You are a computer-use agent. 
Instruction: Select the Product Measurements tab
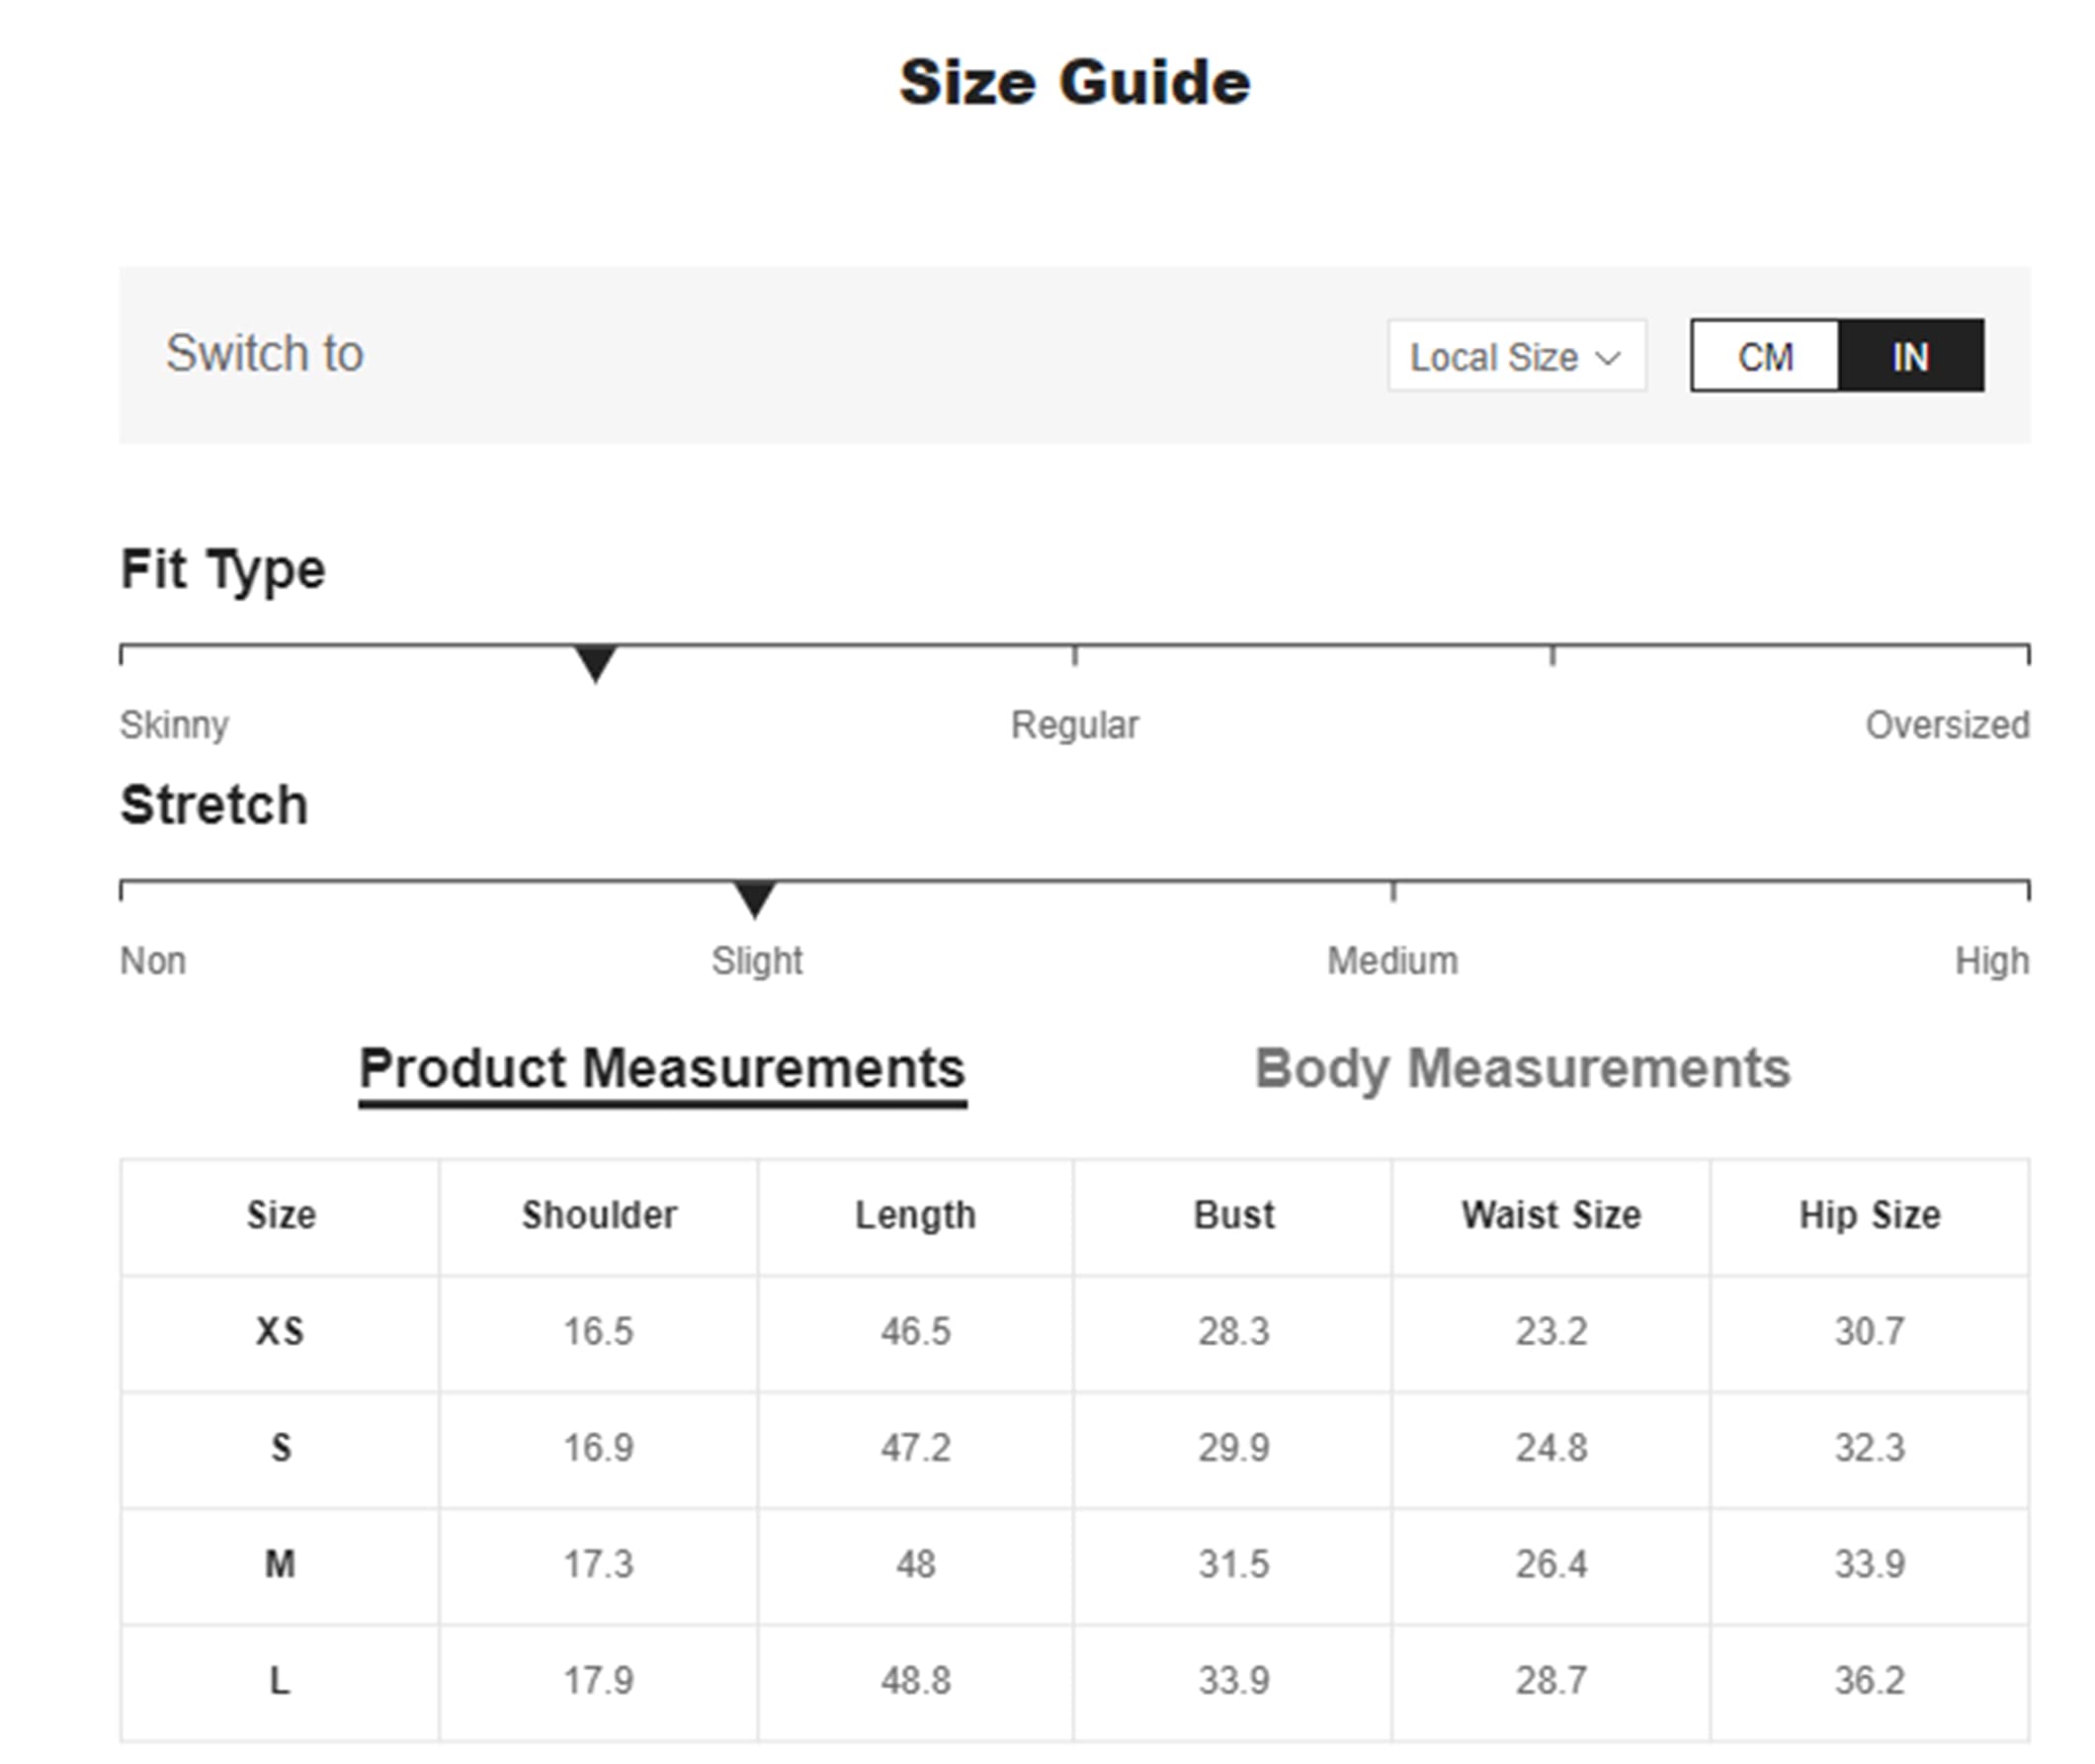662,1068
